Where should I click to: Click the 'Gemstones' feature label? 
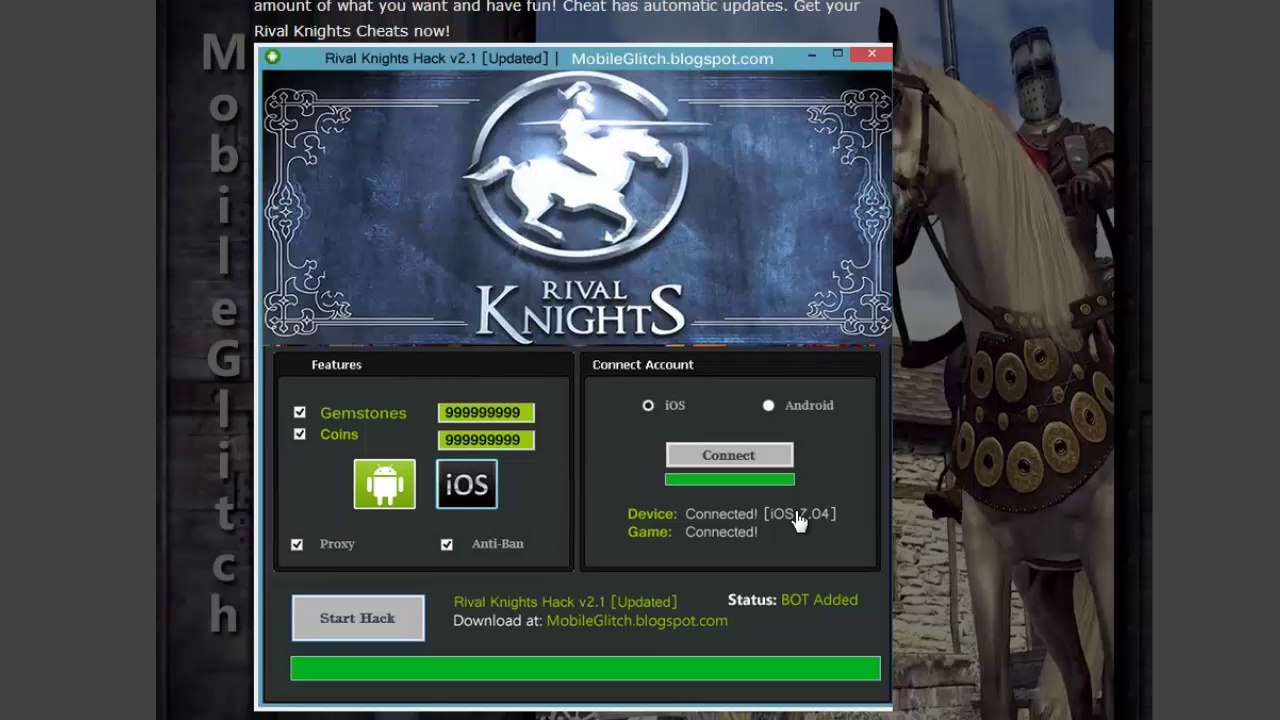(x=363, y=413)
